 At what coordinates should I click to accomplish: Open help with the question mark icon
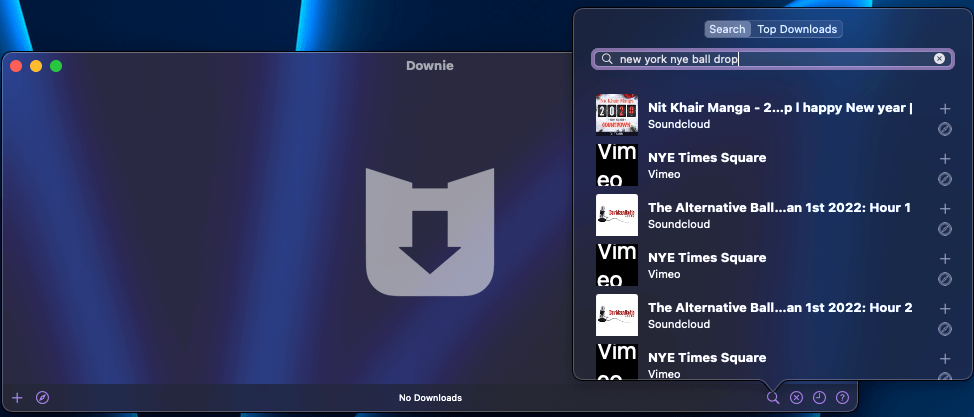point(842,398)
